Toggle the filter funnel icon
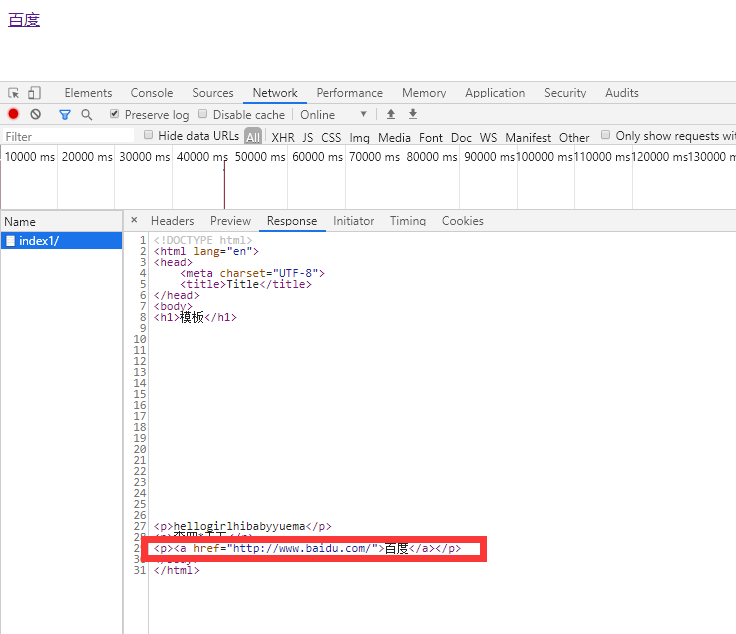Image resolution: width=736 pixels, height=634 pixels. point(65,115)
